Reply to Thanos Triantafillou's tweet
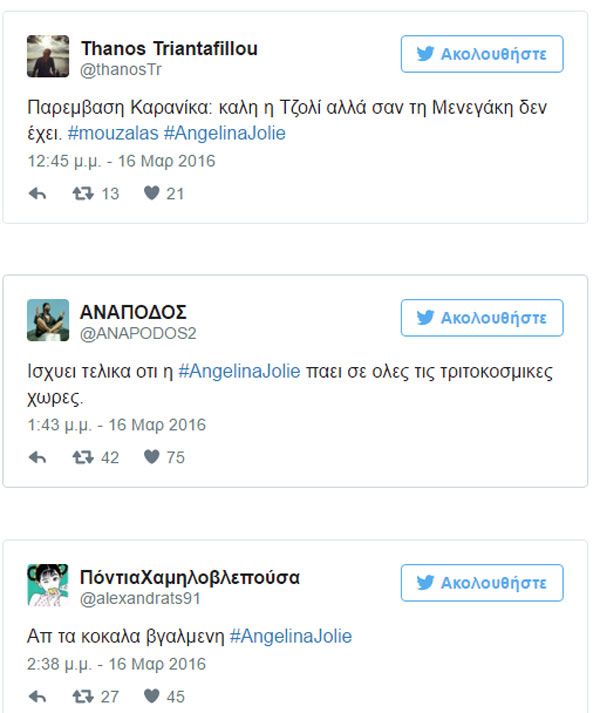This screenshot has width=600, height=713. click(37, 194)
